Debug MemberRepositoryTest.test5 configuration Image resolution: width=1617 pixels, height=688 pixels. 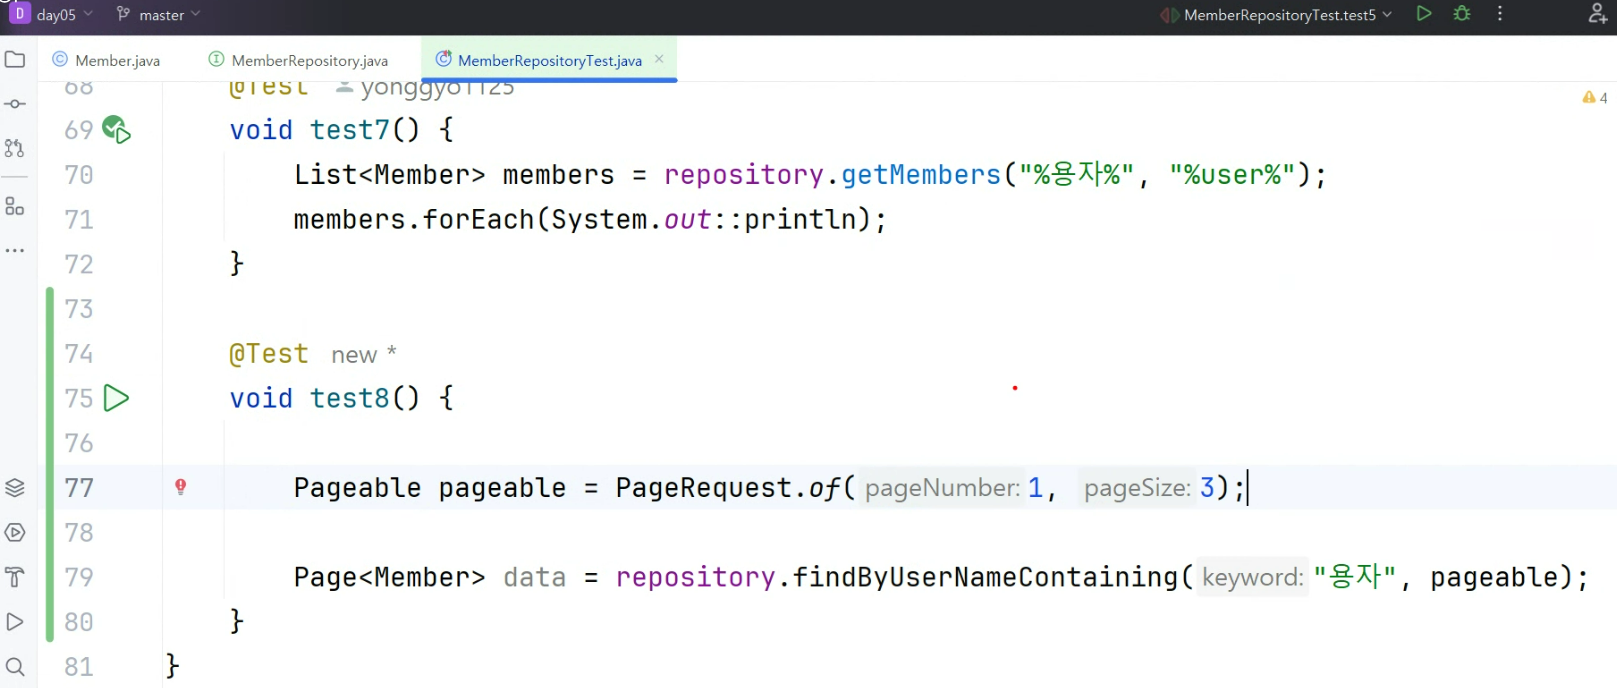[x=1462, y=14]
